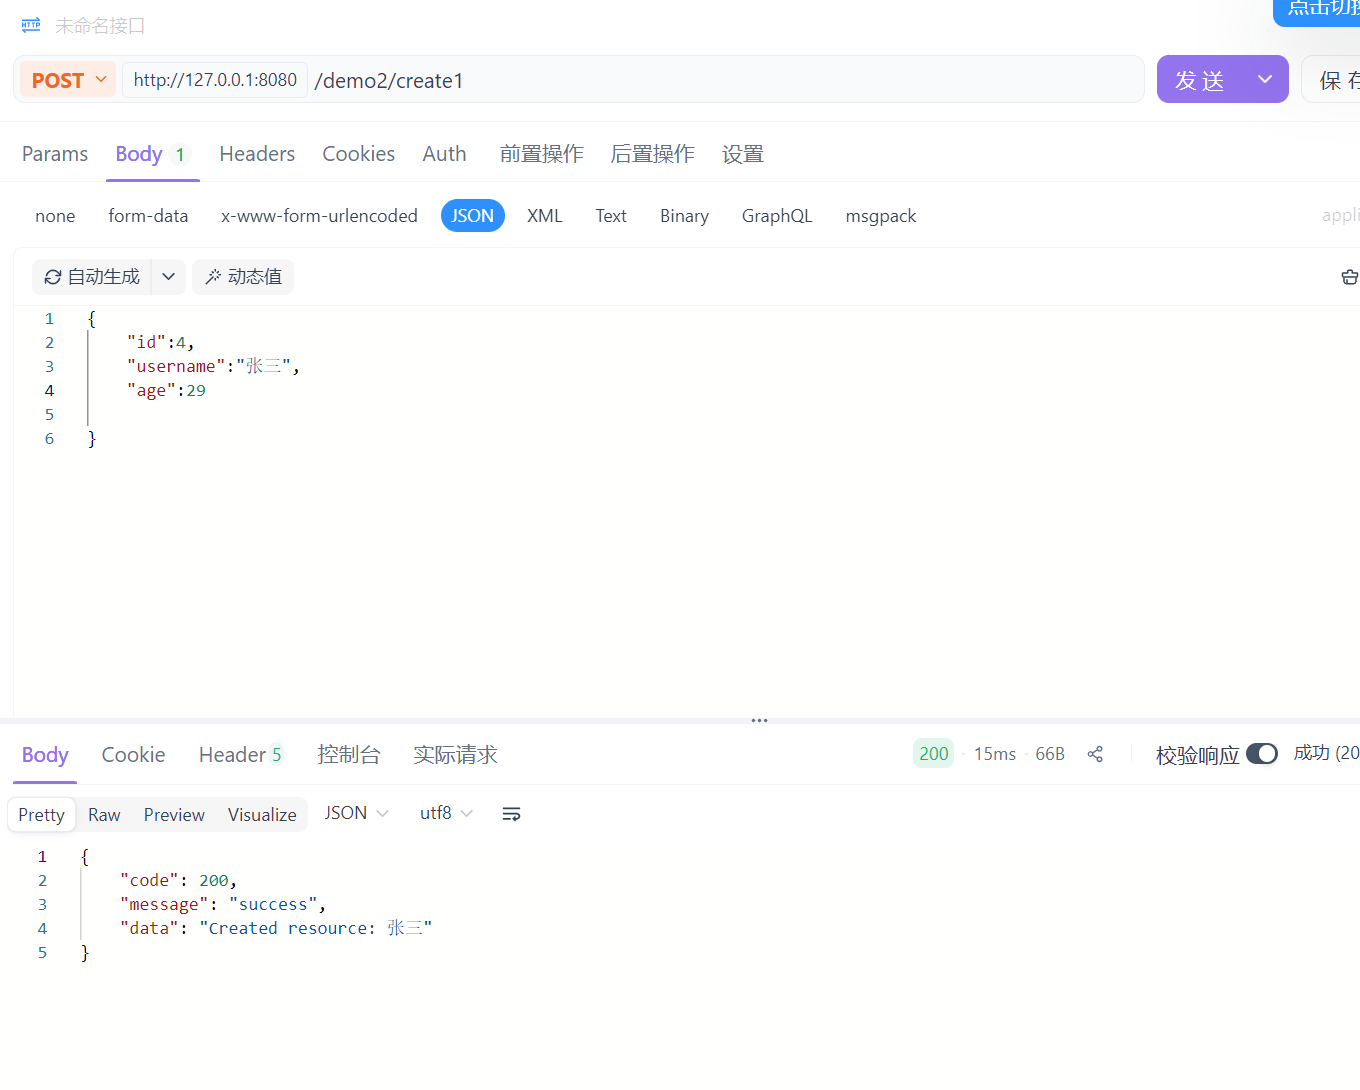Expand the 自动生成 options arrow
This screenshot has width=1360, height=1090.
tap(169, 277)
